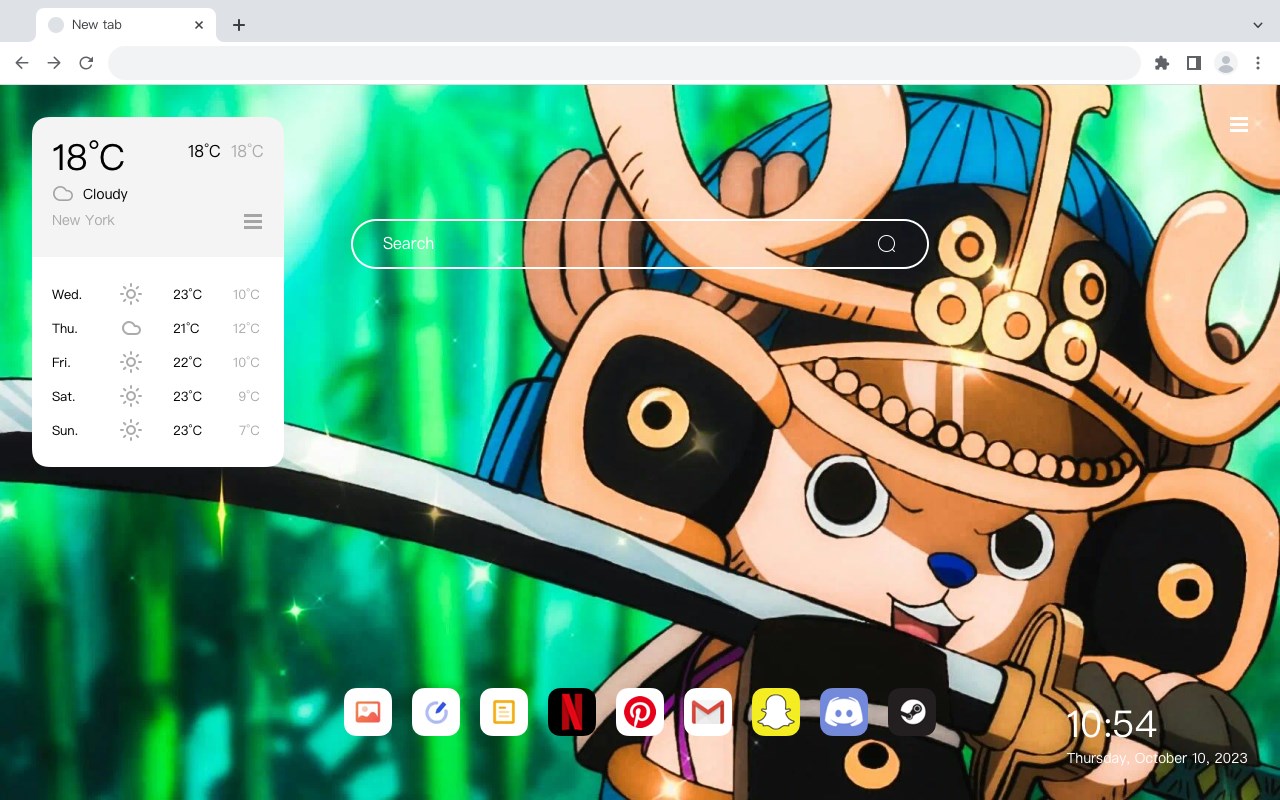
Task: Open the browser Extensions puzzle icon
Action: point(1161,63)
